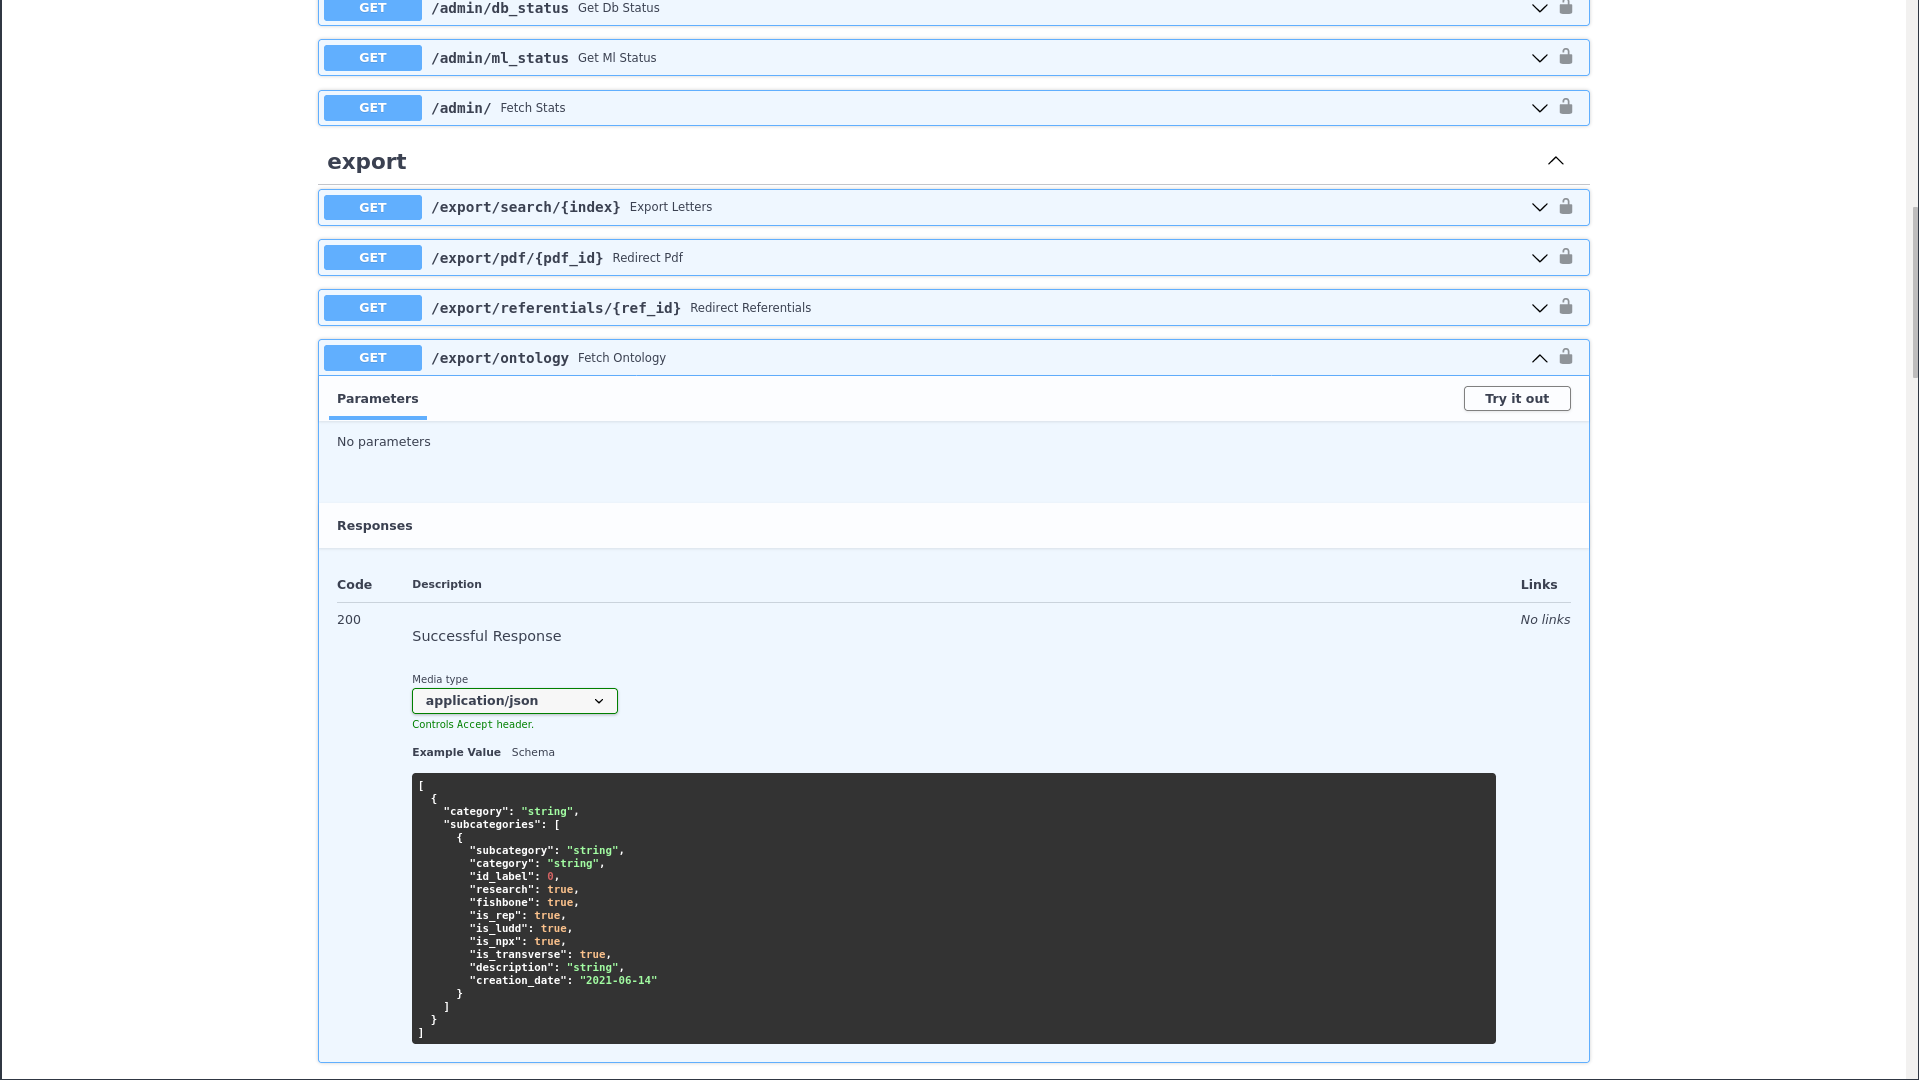Click GET badge of /admin/ml_status

(373, 58)
